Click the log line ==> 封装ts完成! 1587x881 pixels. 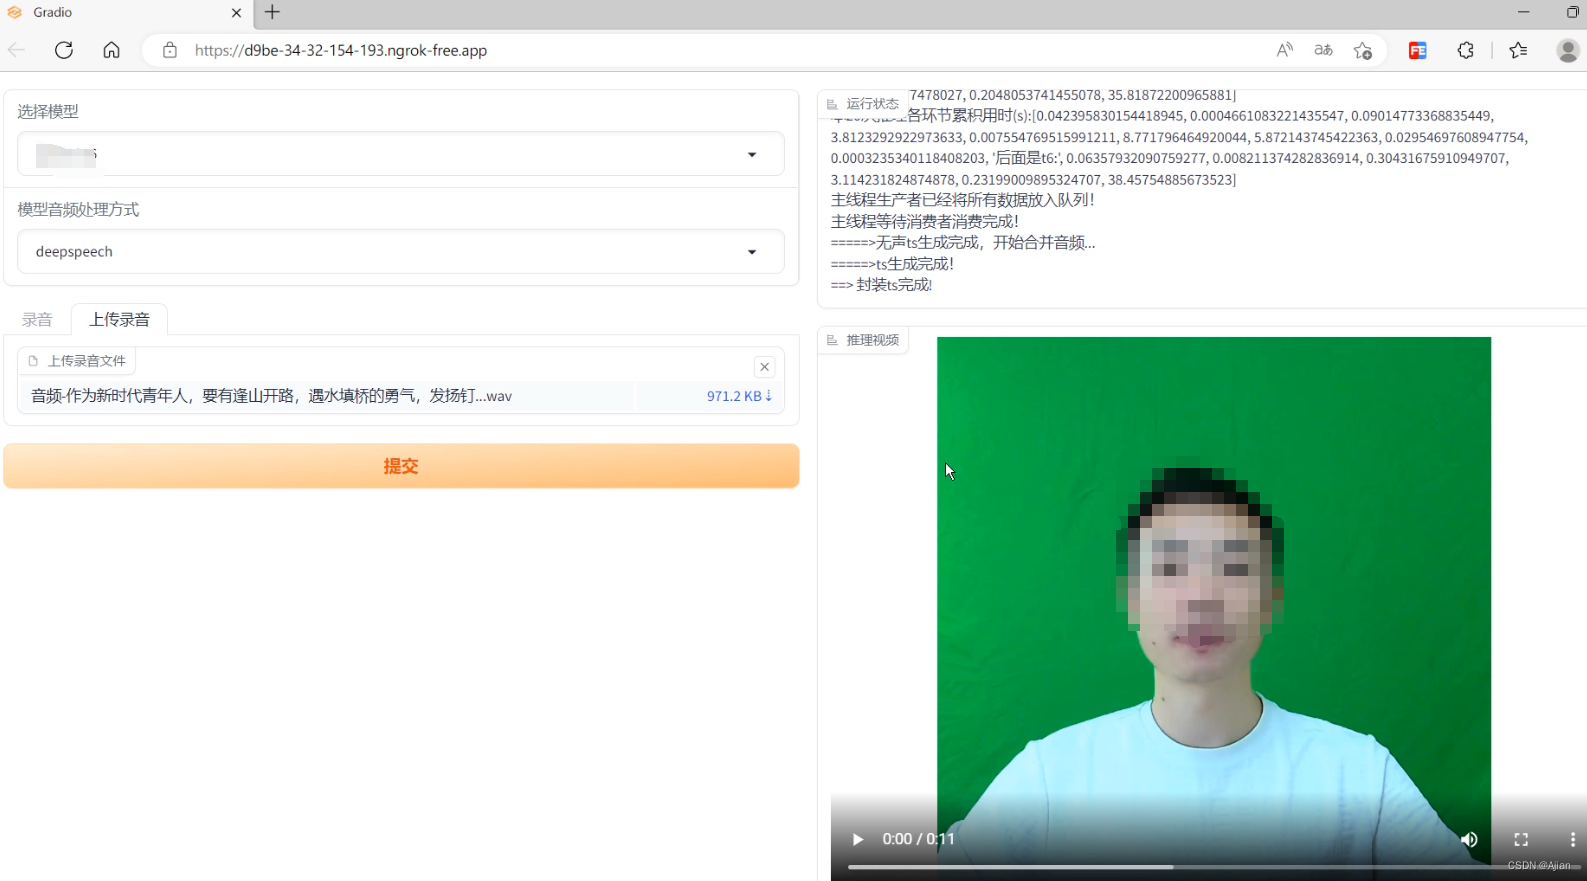(x=881, y=285)
